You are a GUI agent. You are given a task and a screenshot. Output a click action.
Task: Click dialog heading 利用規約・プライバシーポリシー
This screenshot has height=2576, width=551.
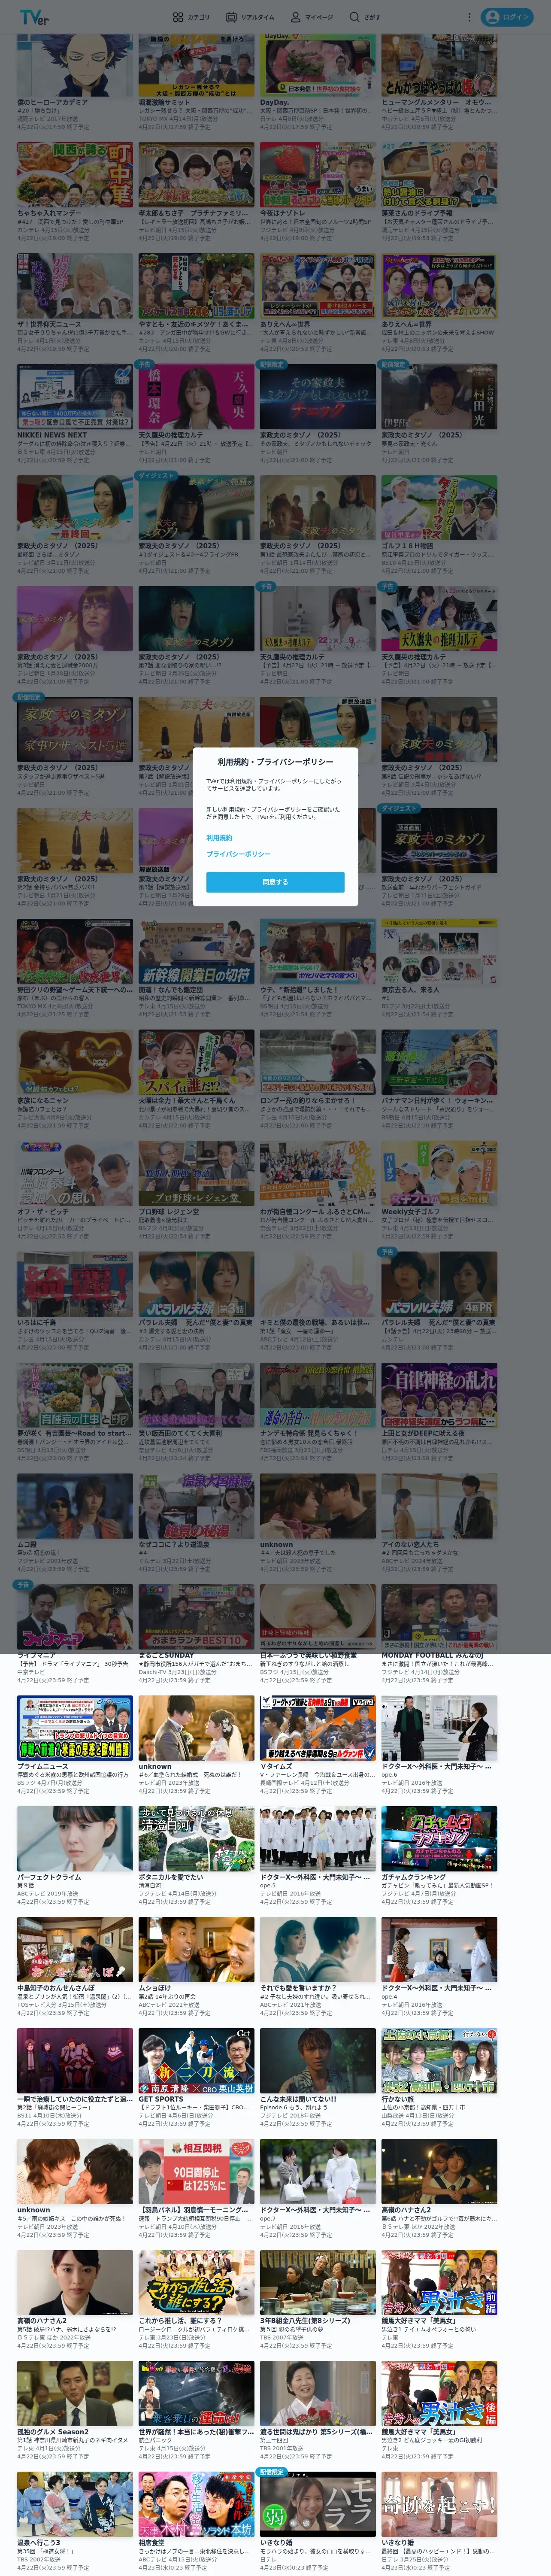[275, 762]
